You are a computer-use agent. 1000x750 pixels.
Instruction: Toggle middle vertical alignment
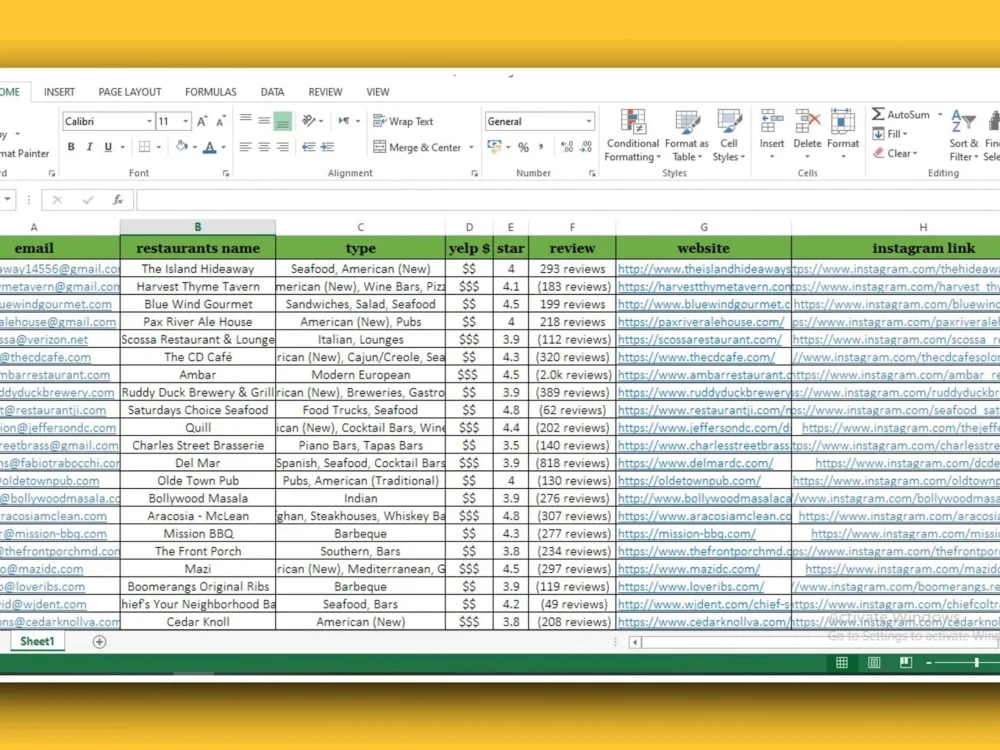263,121
